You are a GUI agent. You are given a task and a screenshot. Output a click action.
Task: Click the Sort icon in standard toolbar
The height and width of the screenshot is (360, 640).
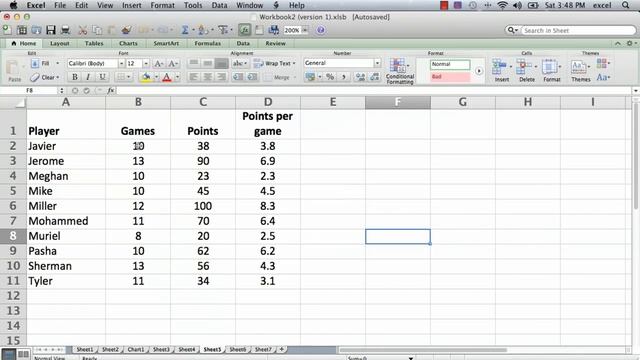click(x=202, y=30)
